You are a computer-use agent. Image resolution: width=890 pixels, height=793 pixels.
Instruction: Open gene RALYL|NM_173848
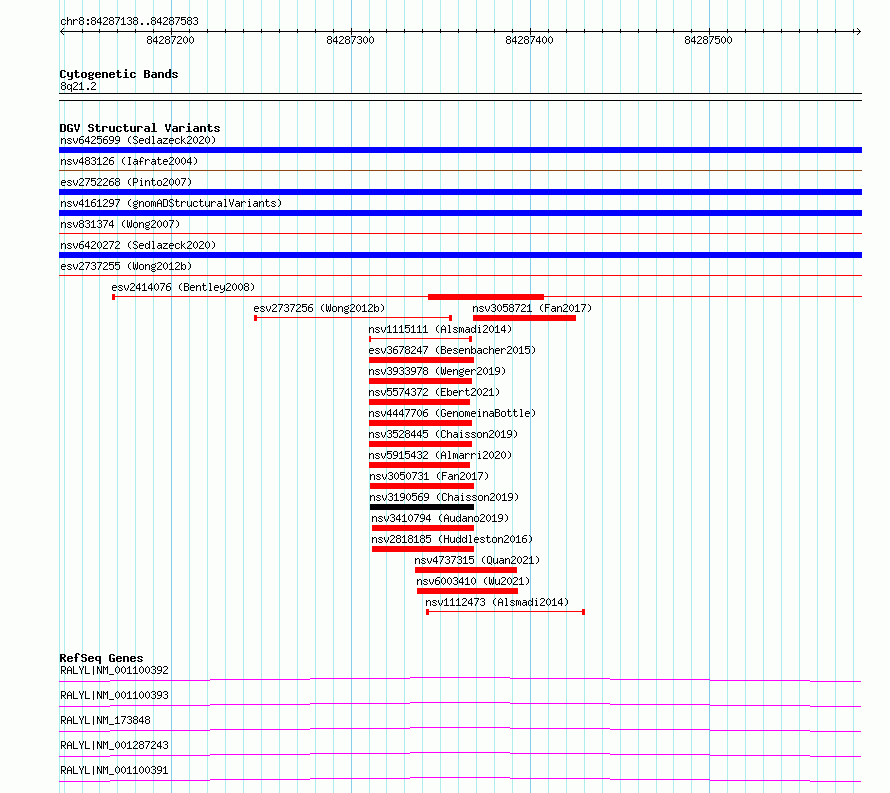coord(106,720)
